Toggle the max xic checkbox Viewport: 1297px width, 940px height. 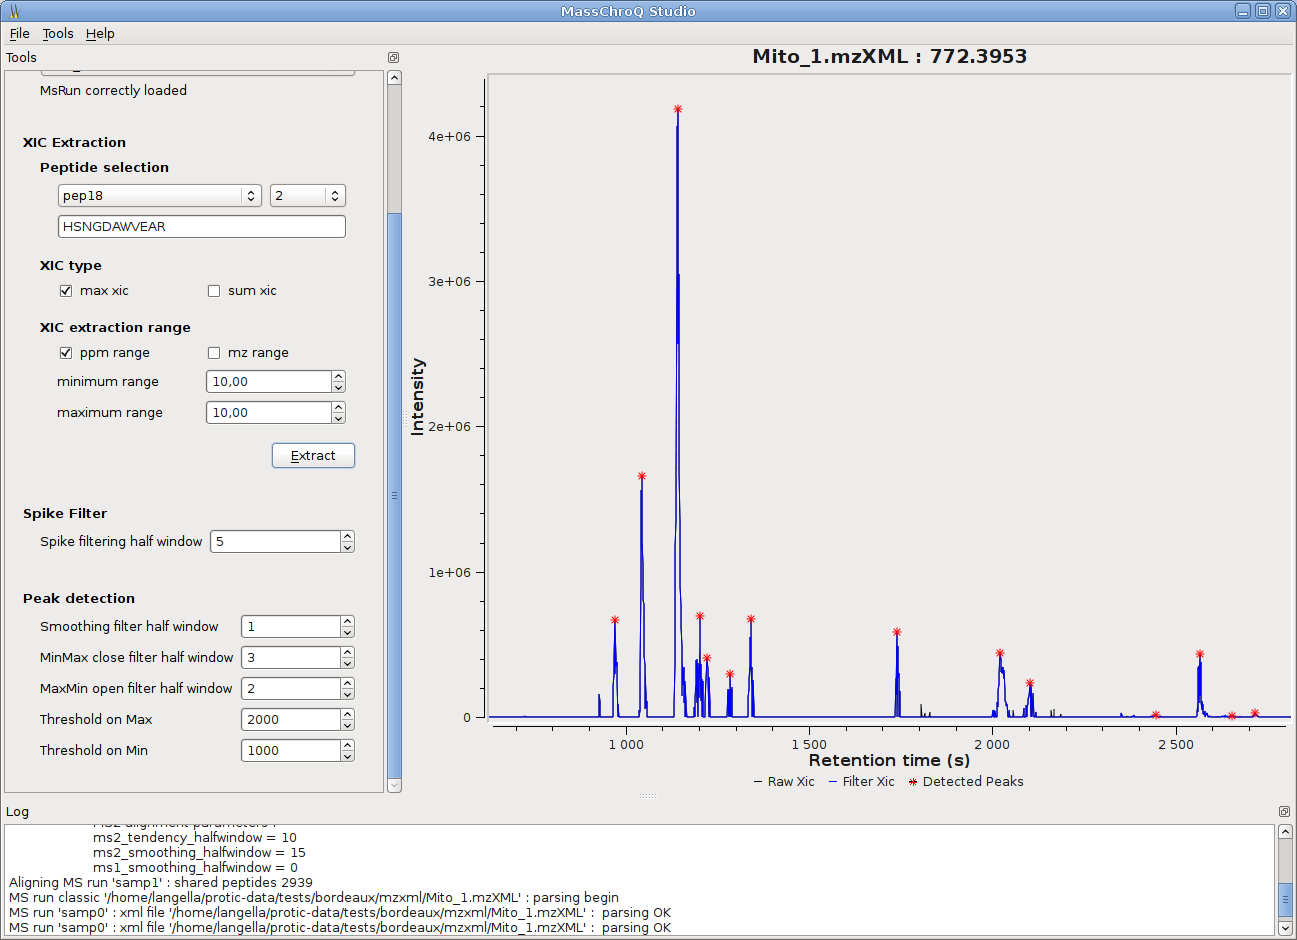click(66, 291)
